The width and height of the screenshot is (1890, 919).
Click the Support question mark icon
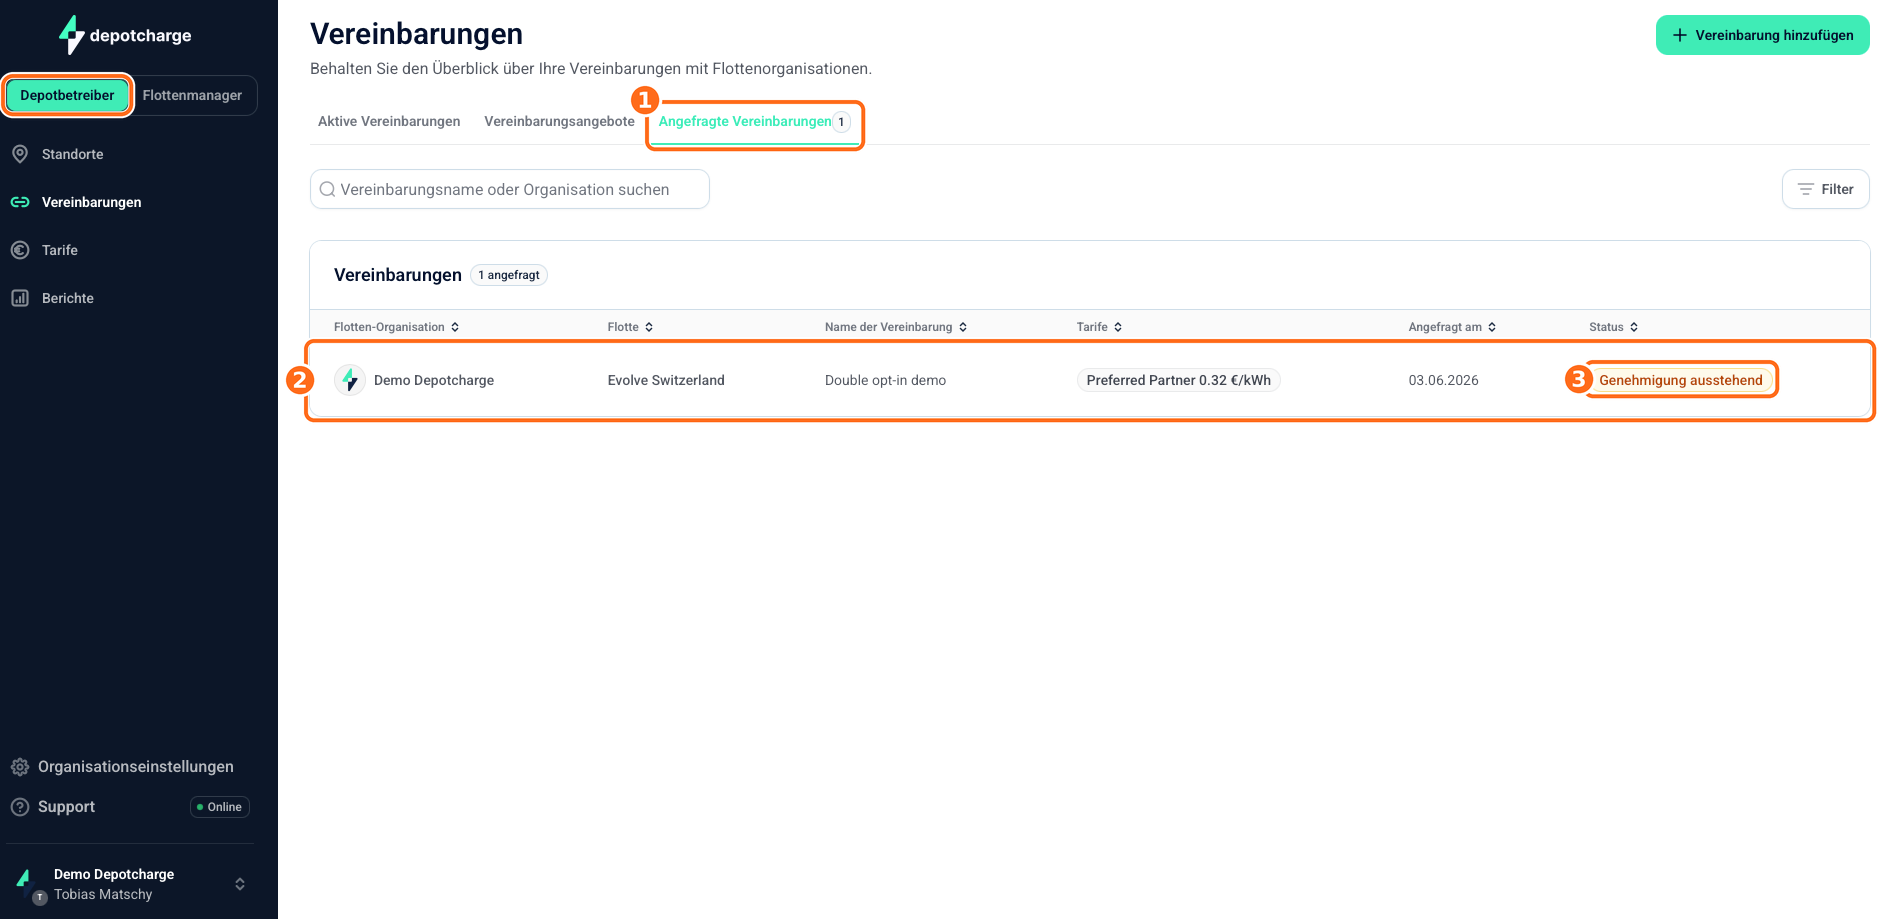[20, 807]
